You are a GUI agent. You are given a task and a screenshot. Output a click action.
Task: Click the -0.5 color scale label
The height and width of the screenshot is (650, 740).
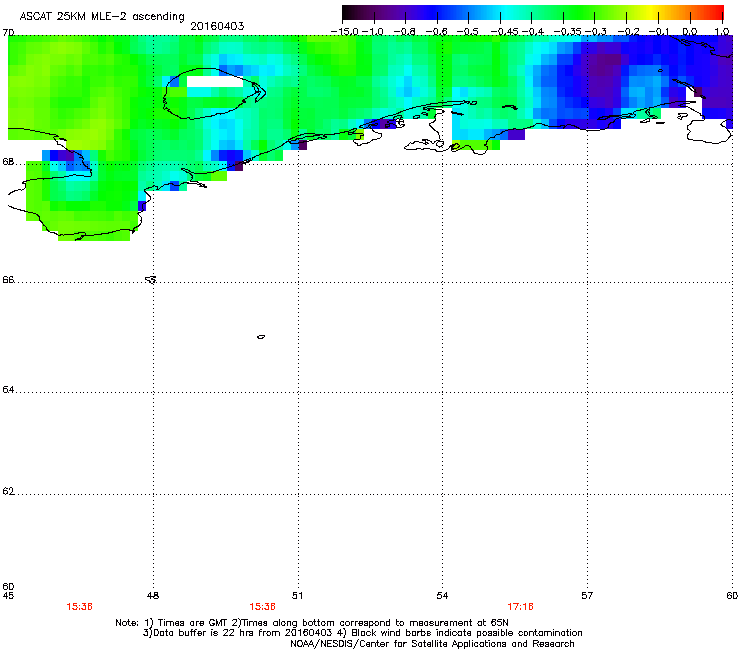(468, 32)
